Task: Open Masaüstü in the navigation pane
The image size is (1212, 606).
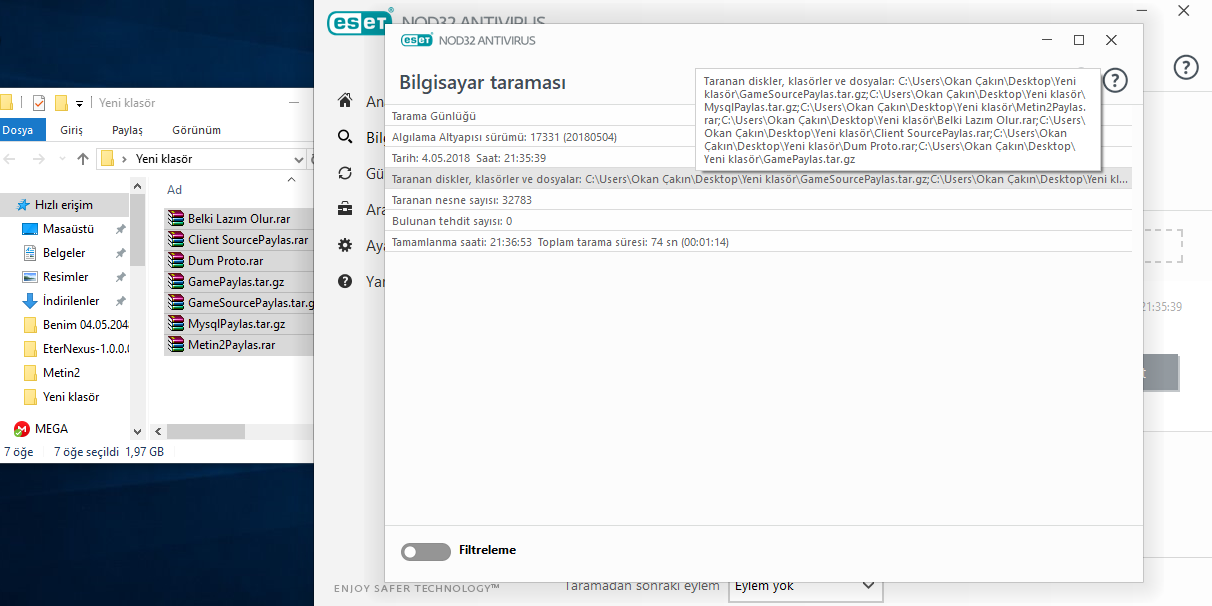Action: point(68,229)
